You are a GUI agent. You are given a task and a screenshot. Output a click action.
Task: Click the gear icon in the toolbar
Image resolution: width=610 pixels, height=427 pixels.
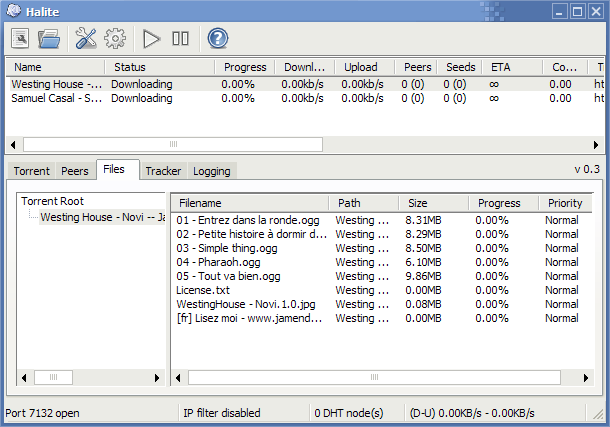[x=115, y=38]
